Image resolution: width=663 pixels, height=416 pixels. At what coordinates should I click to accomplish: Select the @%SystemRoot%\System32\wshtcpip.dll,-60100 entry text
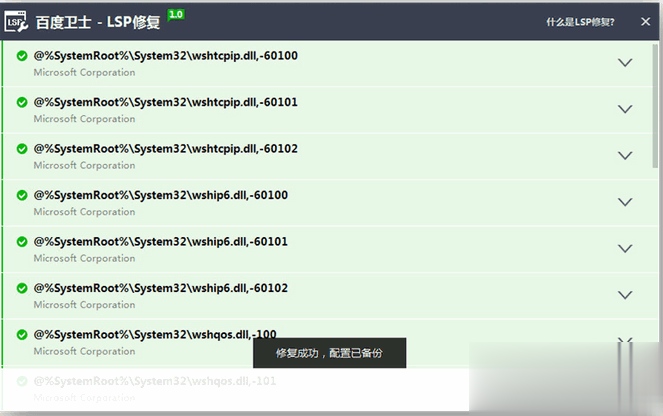click(165, 56)
